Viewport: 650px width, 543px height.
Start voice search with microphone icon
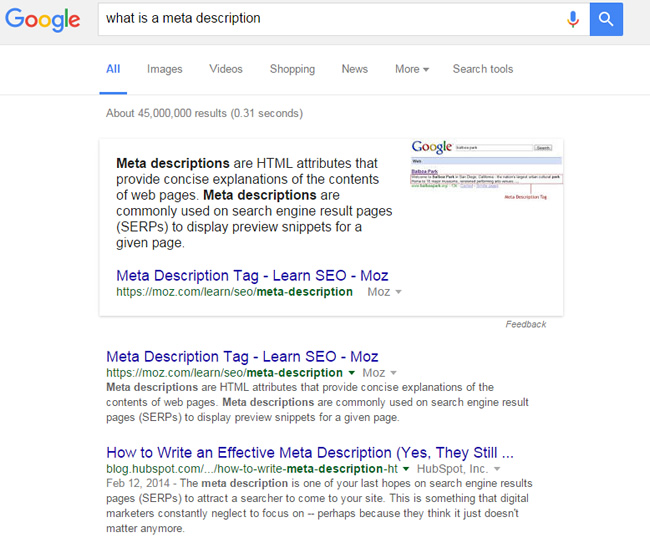[573, 19]
